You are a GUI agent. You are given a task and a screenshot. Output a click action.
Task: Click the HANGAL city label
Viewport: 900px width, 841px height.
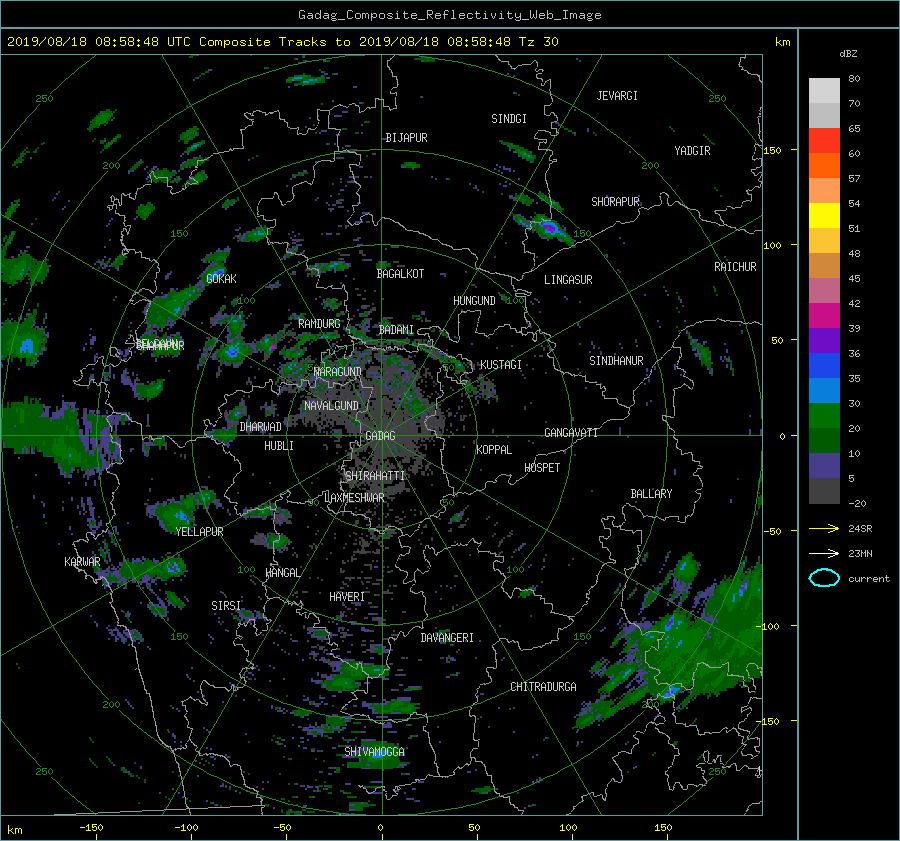283,573
